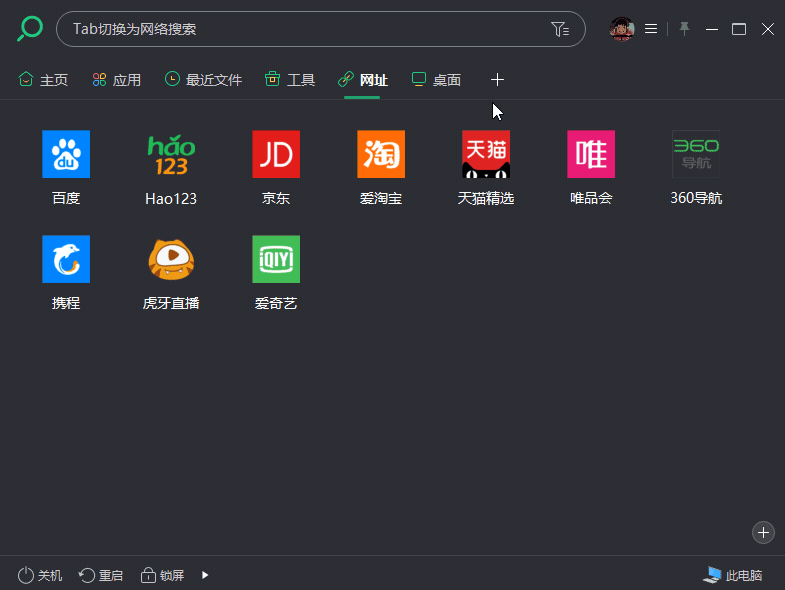Click the 重启 restart button
The height and width of the screenshot is (590, 785).
pyautogui.click(x=101, y=575)
